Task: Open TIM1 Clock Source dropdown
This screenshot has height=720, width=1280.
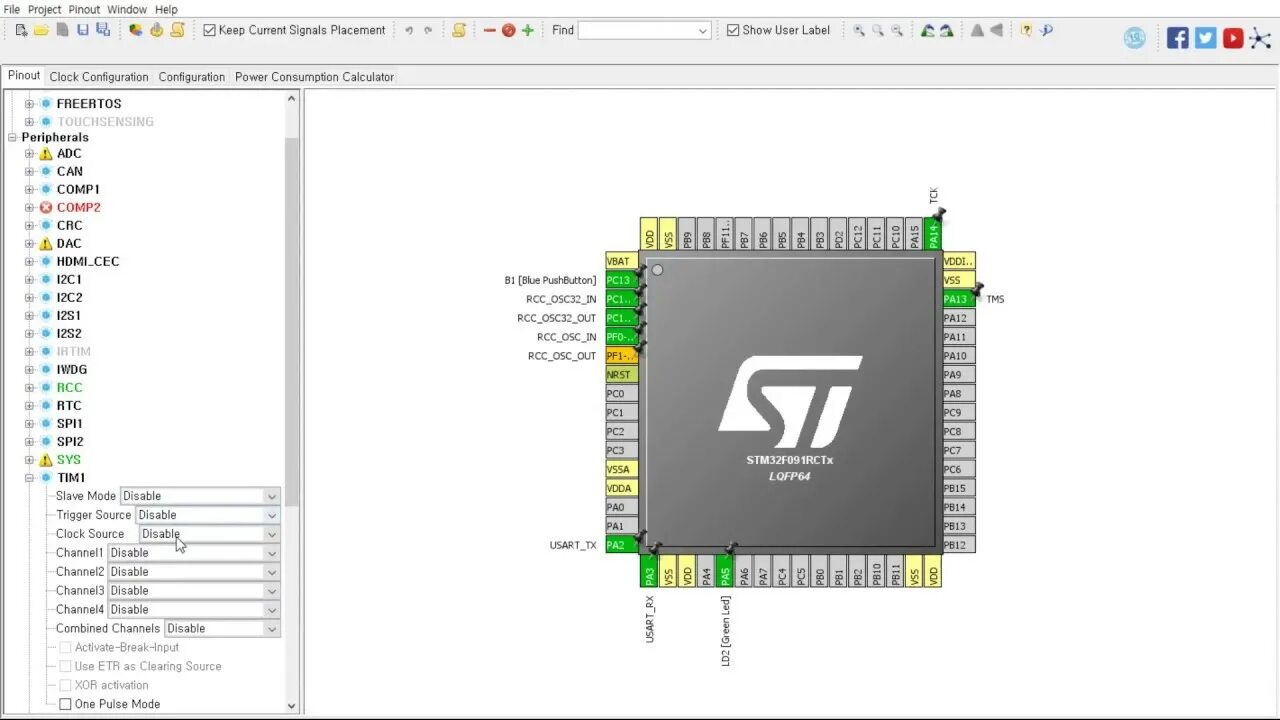Action: tap(209, 534)
